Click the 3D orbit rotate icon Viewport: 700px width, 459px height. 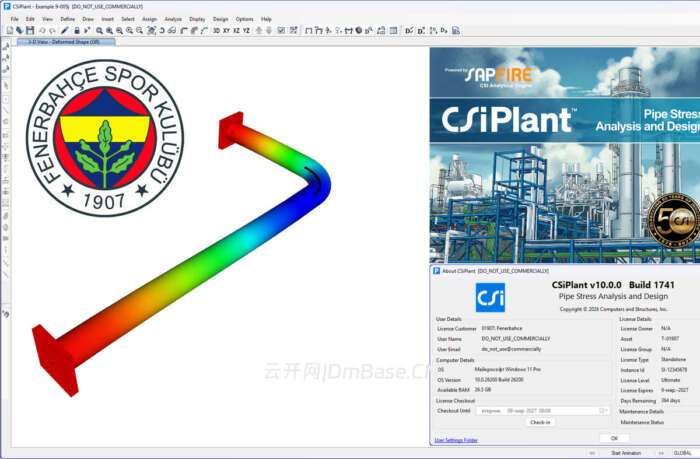tap(162, 30)
